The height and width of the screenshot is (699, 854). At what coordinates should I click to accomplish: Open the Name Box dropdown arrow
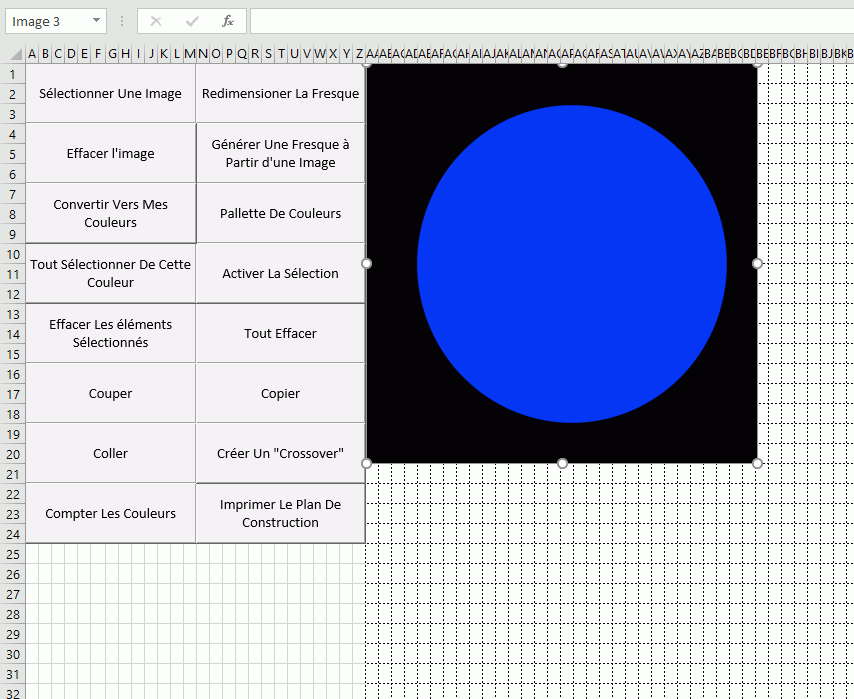coord(96,21)
